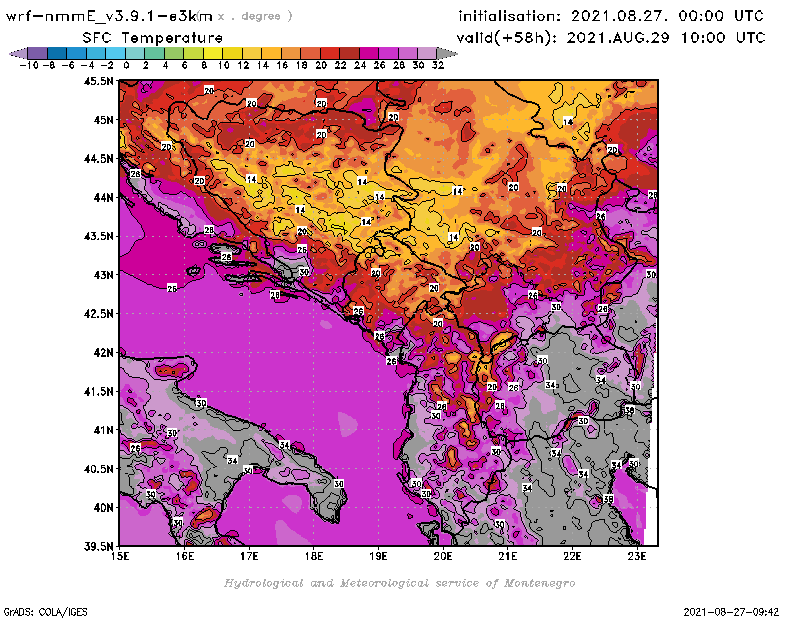Click the '41N' latitude label
The height and width of the screenshot is (618, 800).
(x=104, y=430)
